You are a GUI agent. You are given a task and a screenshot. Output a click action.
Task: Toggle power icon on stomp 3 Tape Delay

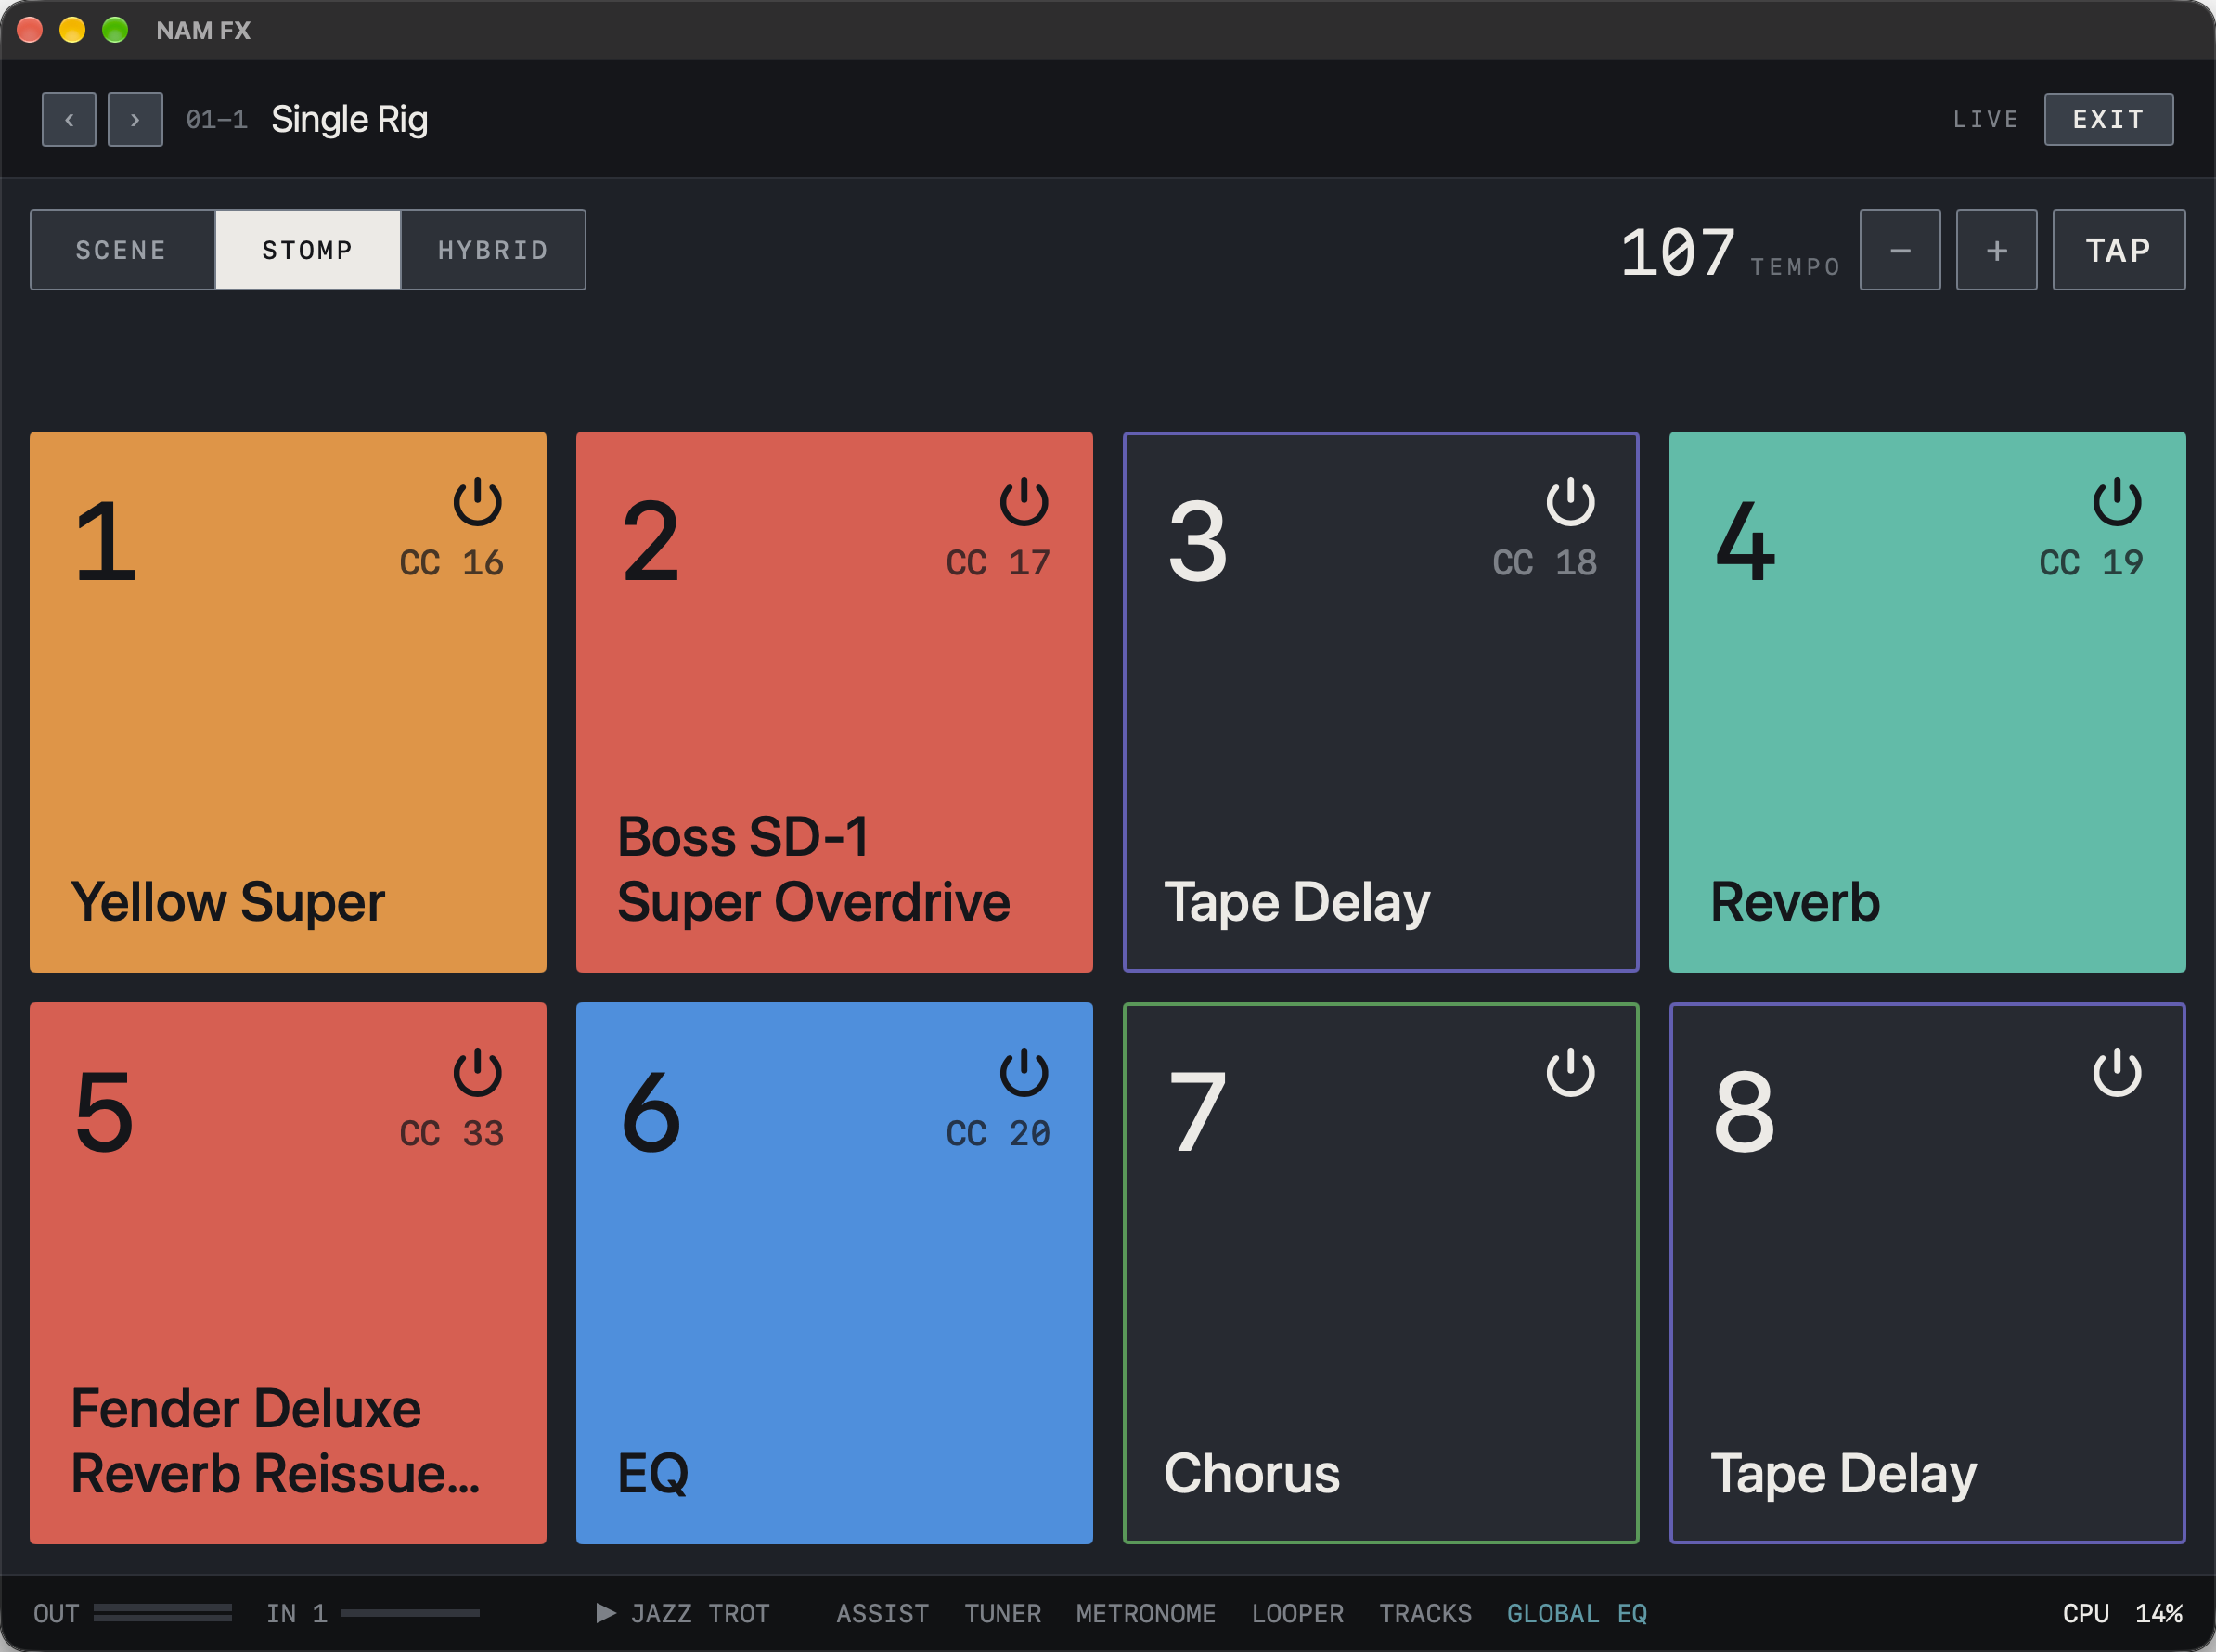coord(1570,501)
